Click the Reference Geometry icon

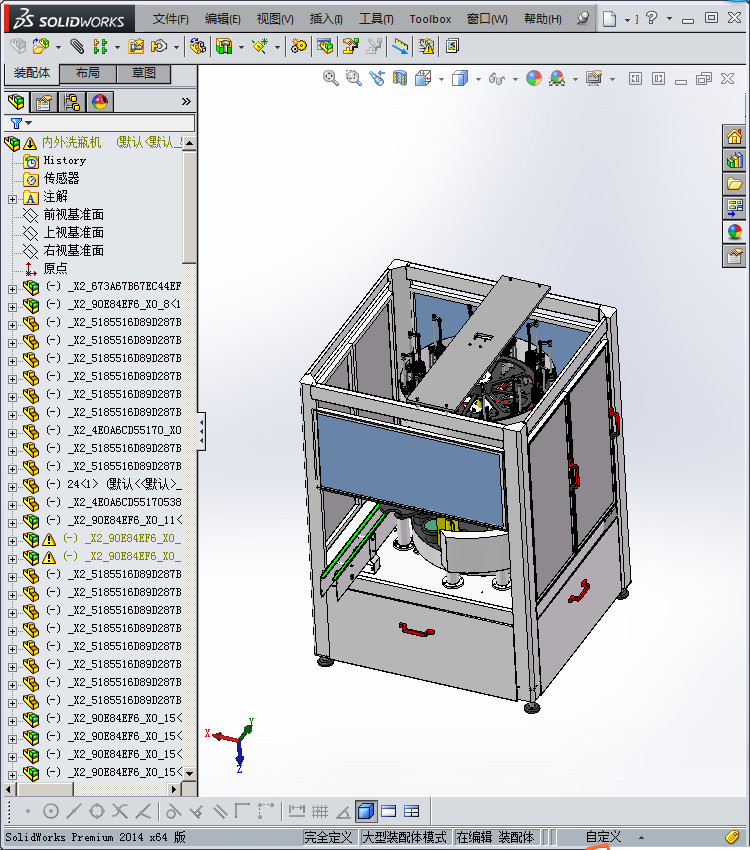click(x=260, y=47)
